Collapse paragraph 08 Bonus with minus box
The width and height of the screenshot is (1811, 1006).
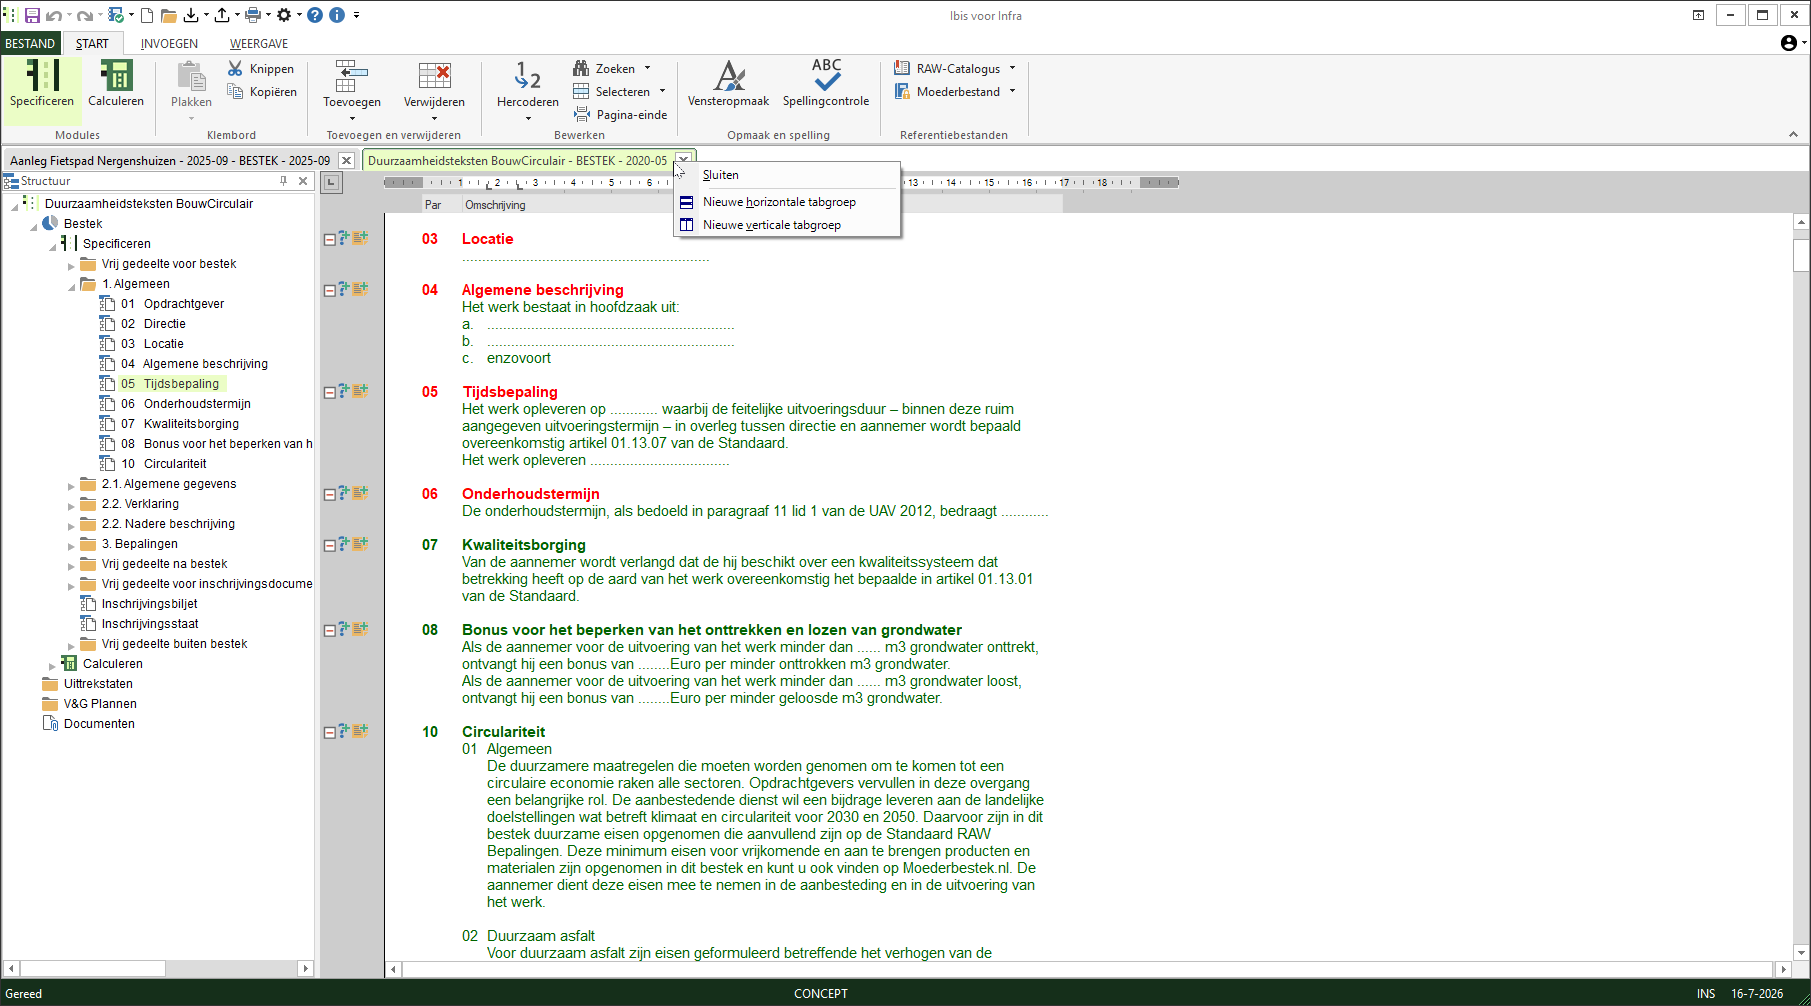[x=329, y=630]
